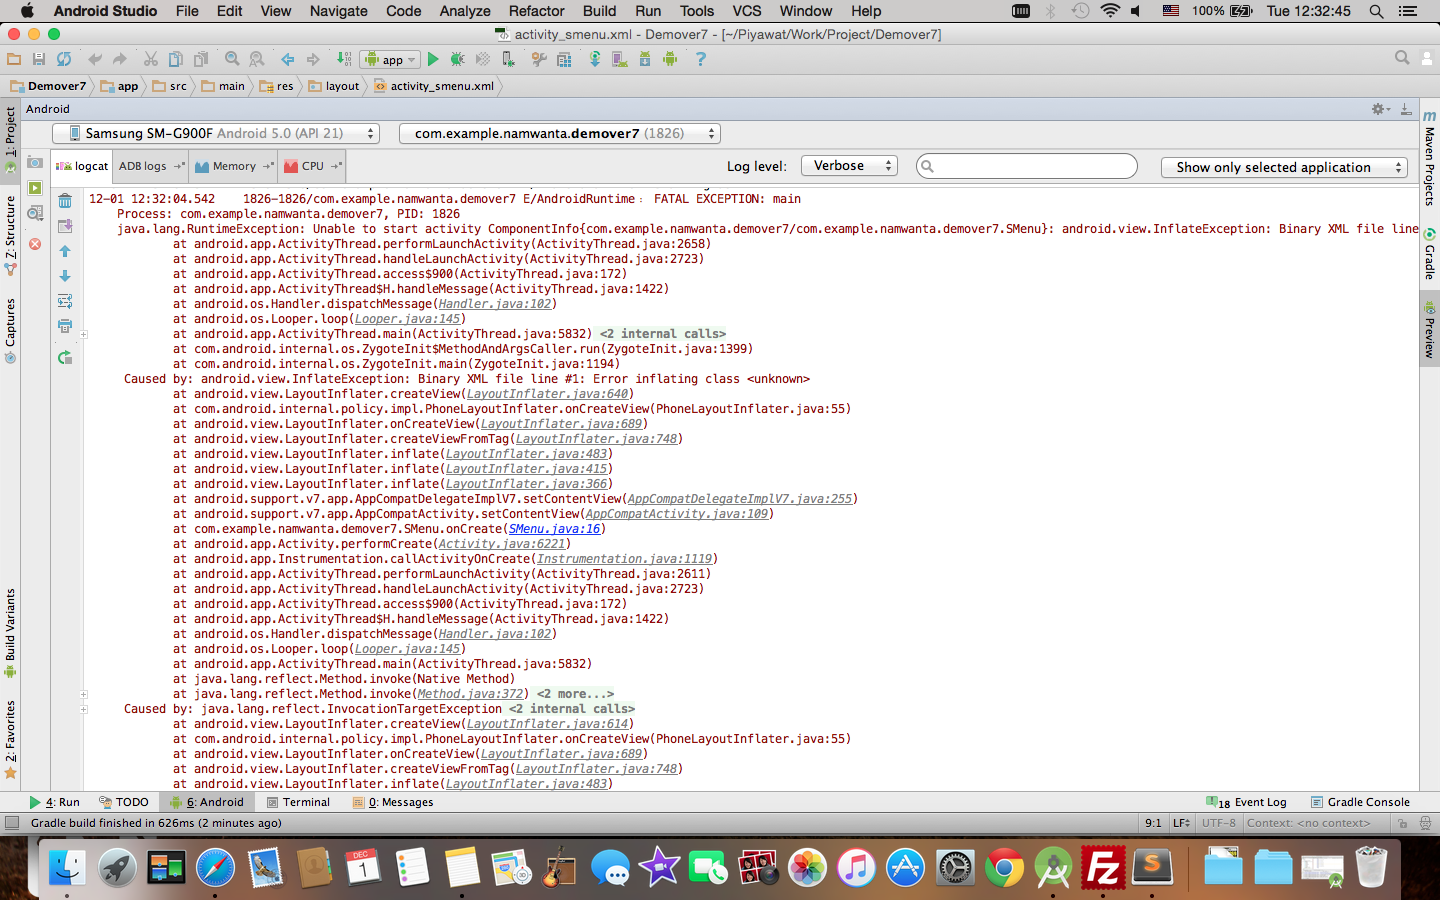1440x900 pixels.
Task: Click the Redo arrow icon
Action: [x=120, y=59]
